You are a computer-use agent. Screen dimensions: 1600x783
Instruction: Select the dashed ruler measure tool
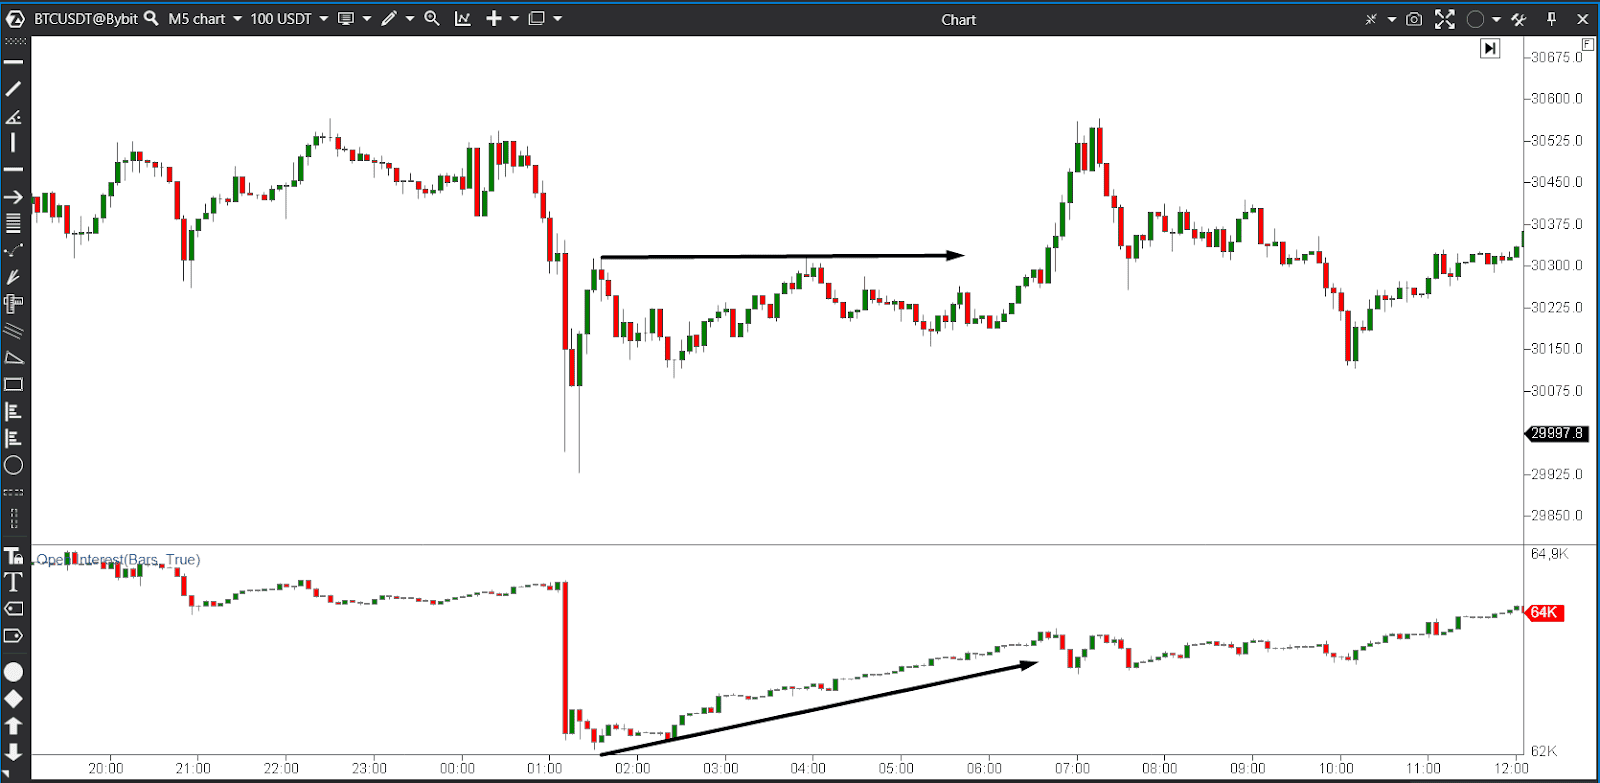coord(13,492)
